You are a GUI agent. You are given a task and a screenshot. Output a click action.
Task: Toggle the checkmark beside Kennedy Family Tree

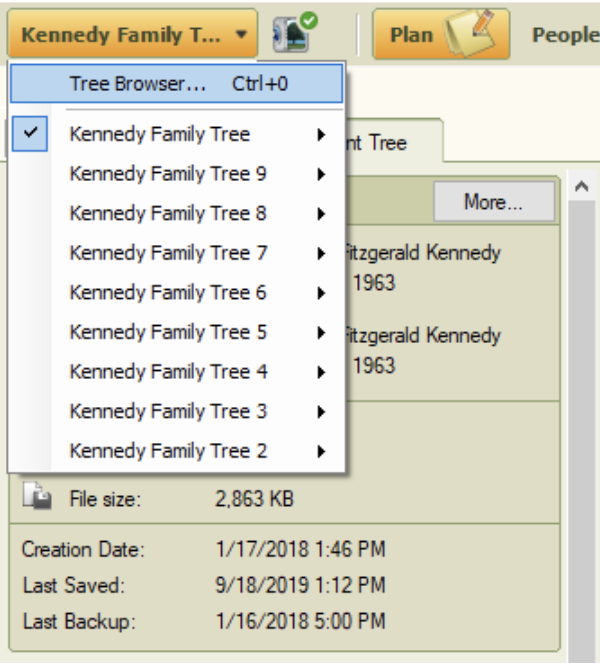(30, 133)
